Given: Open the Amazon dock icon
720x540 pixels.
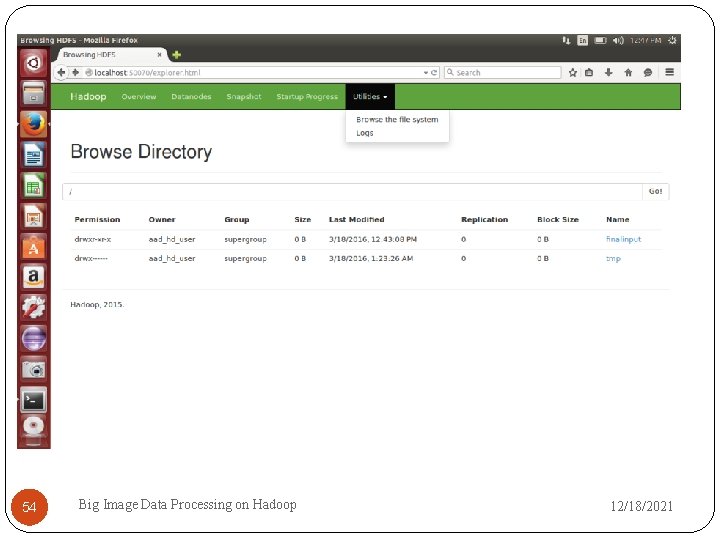Looking at the screenshot, I should point(34,277).
